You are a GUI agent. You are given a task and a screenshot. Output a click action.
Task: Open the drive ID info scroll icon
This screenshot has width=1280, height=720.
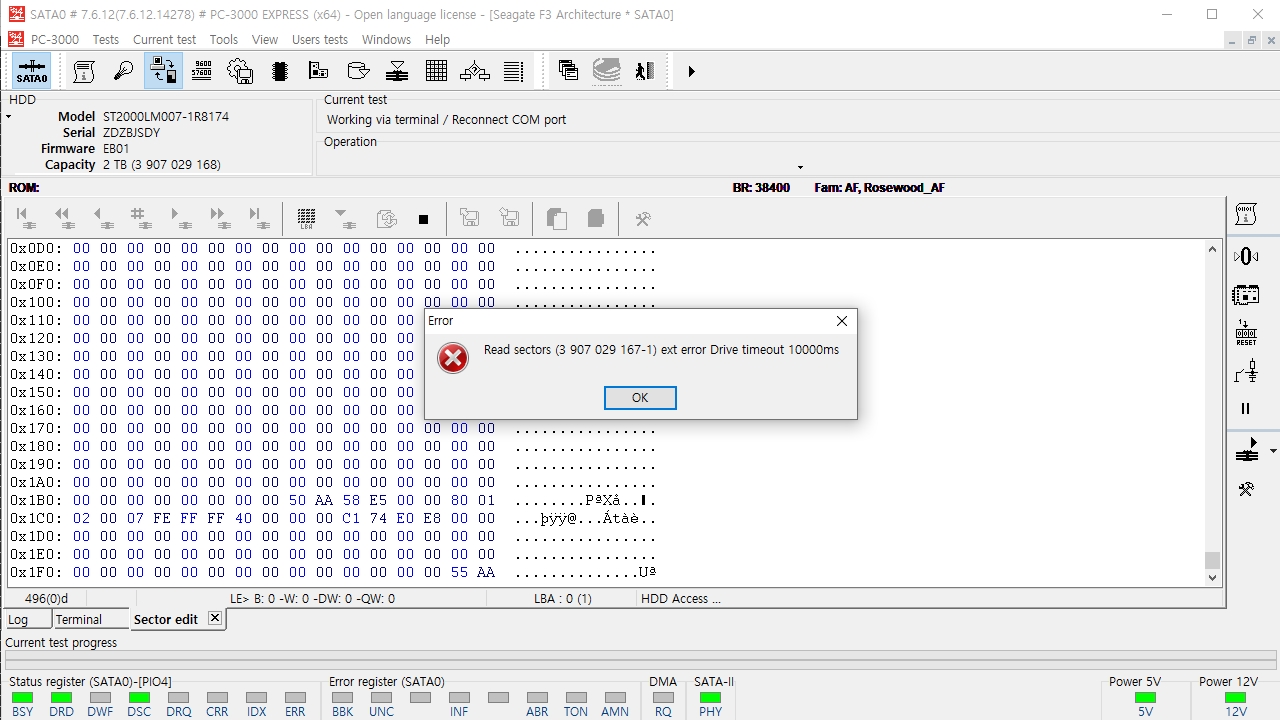(x=84, y=71)
